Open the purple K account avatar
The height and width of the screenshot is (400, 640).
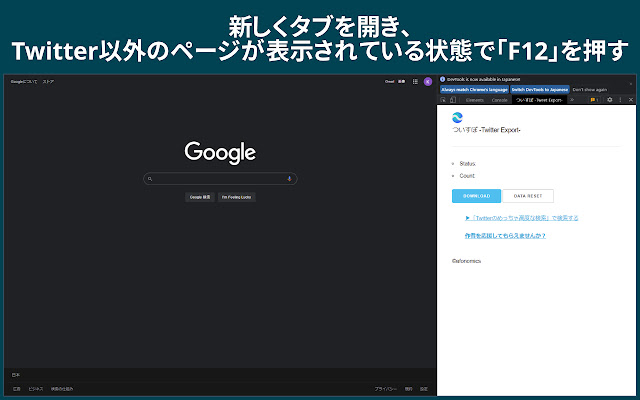(428, 82)
